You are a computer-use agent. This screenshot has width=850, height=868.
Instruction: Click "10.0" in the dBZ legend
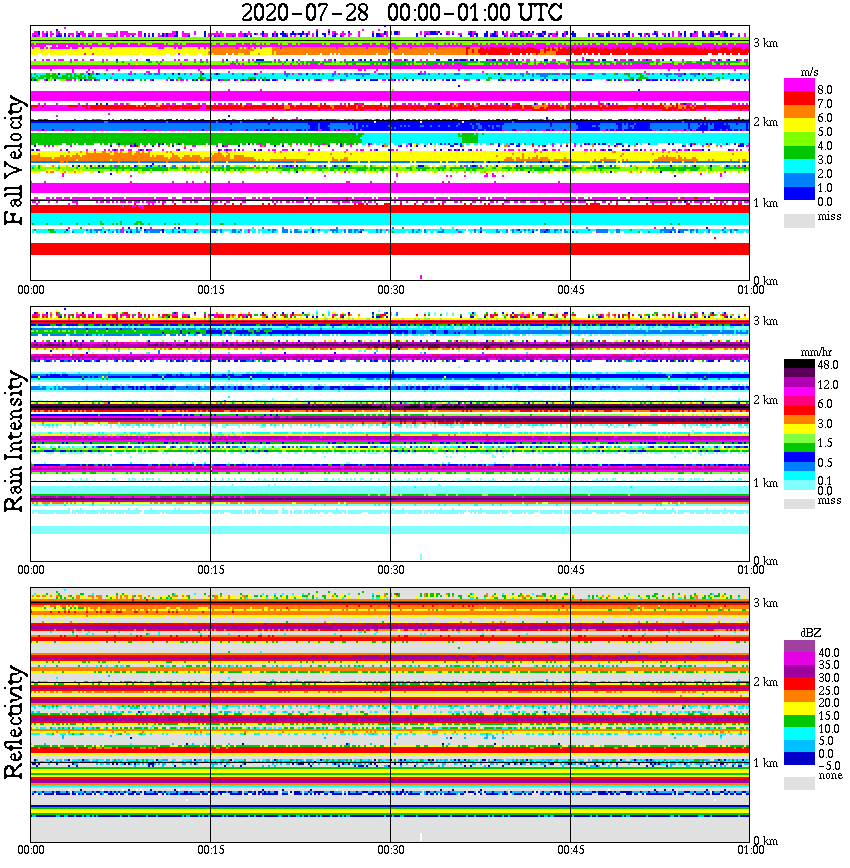click(829, 728)
